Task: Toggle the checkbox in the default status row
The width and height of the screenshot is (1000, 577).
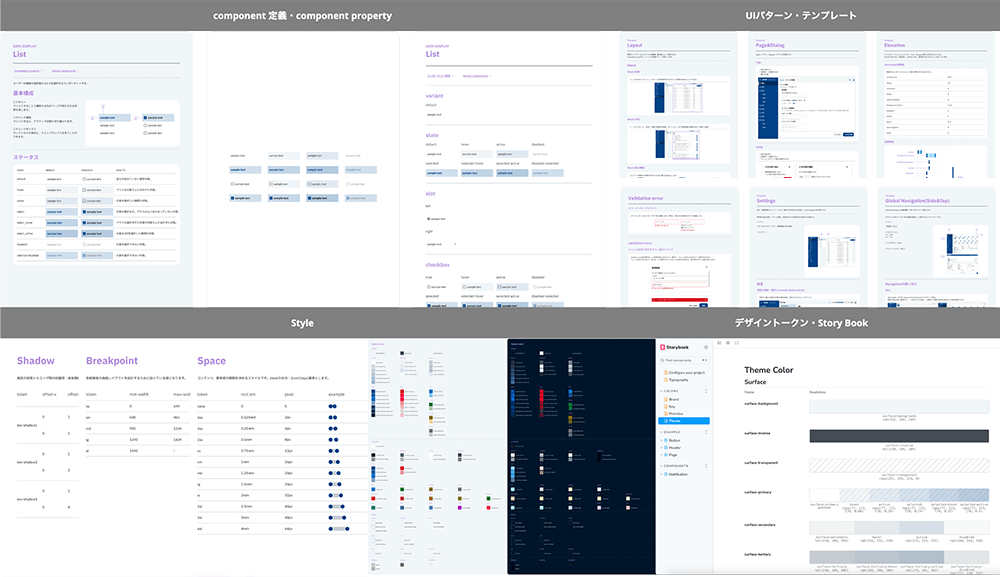Action: coord(84,179)
